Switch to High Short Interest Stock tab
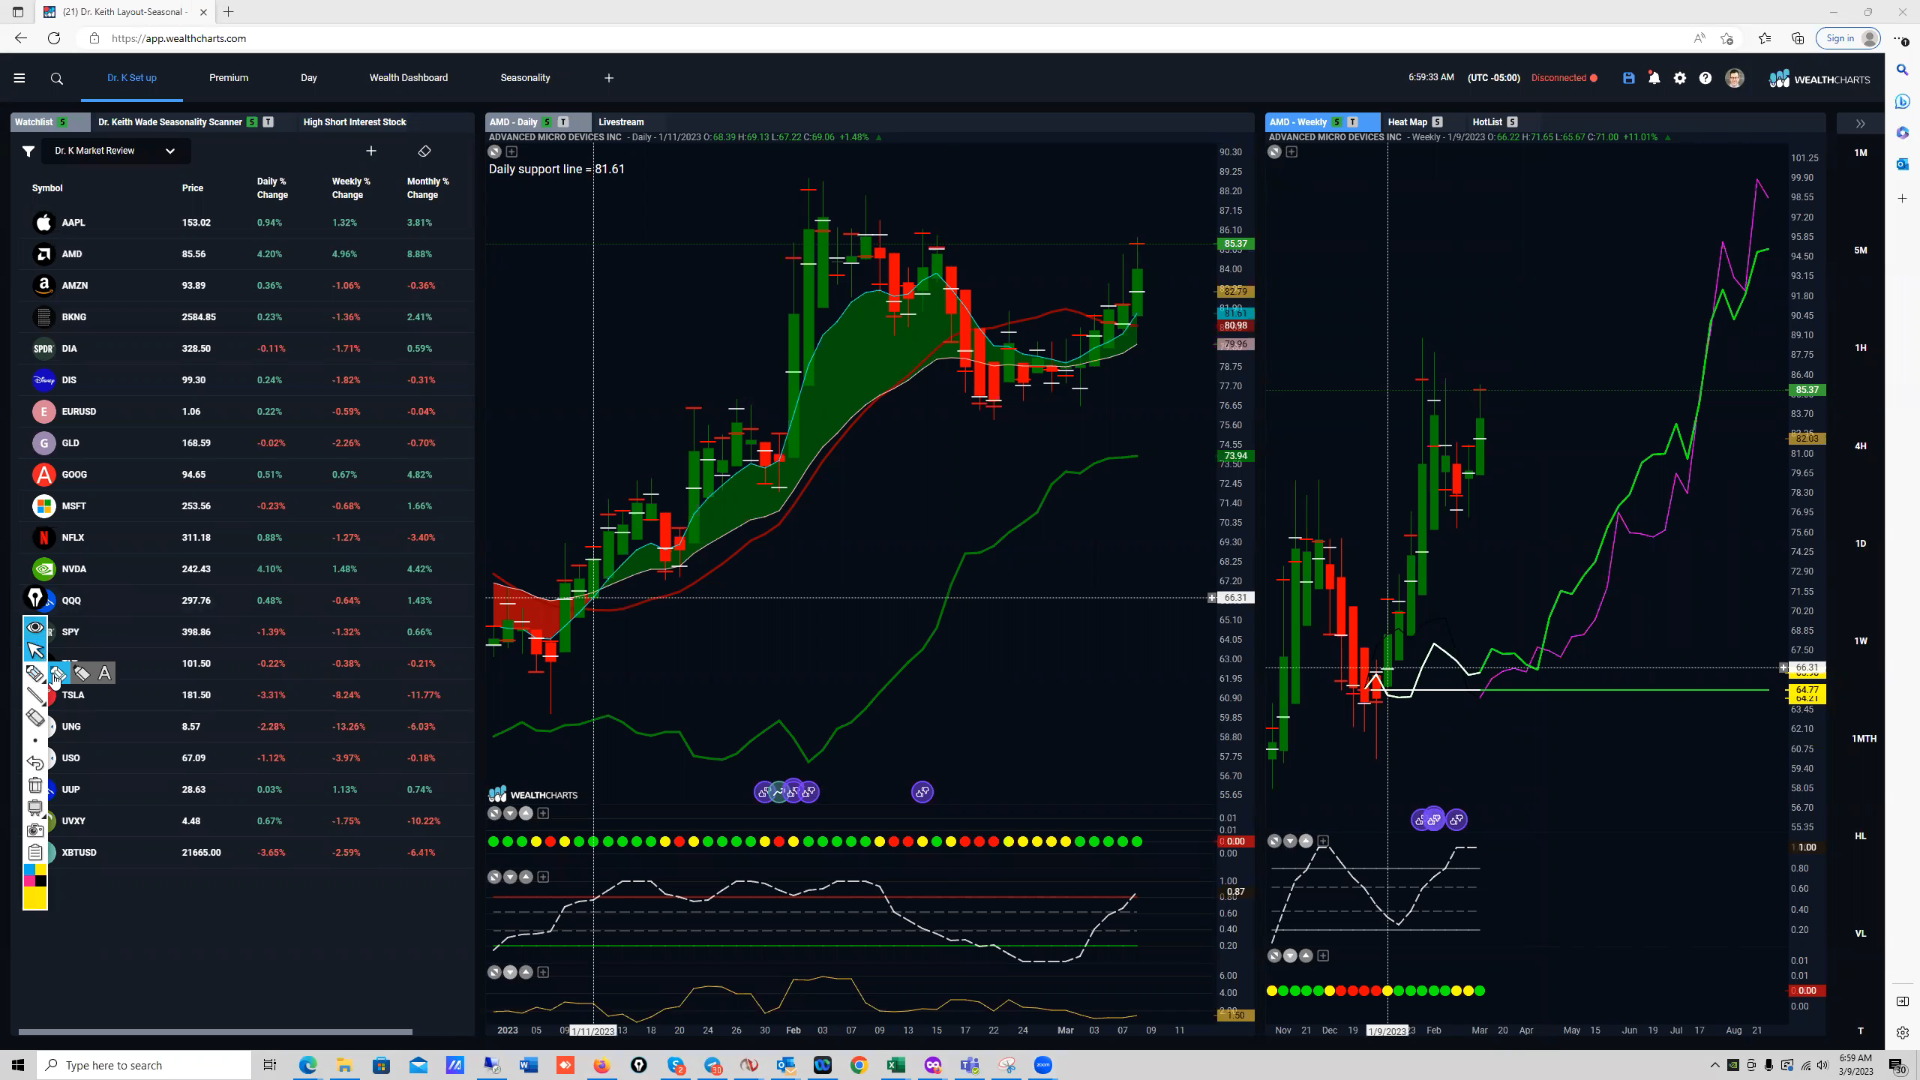Image resolution: width=1920 pixels, height=1080 pixels. click(x=355, y=122)
